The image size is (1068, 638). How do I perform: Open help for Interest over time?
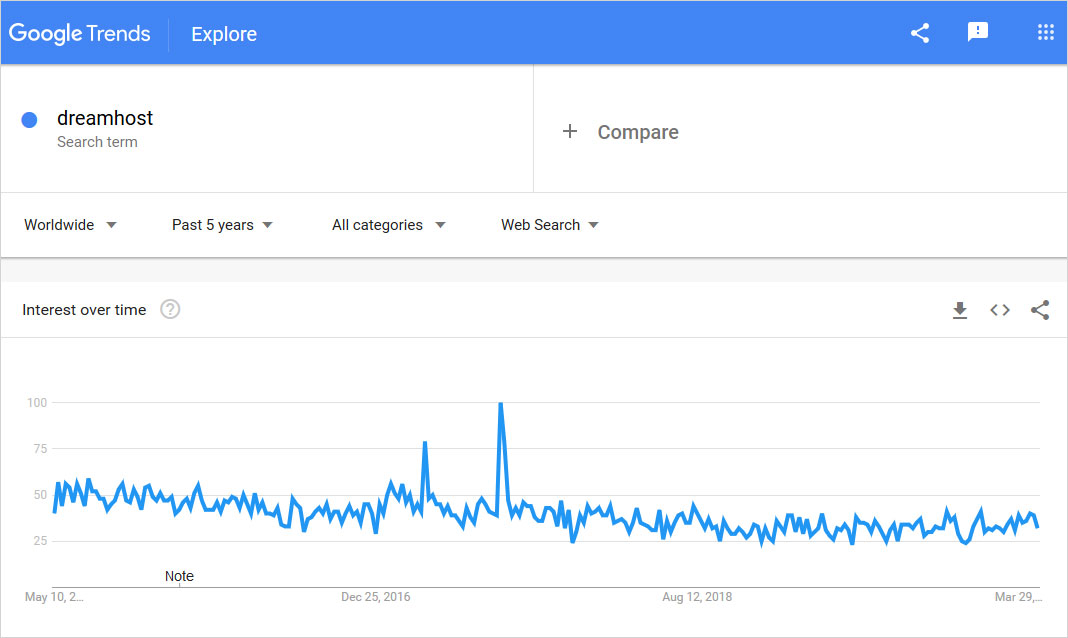[x=170, y=310]
